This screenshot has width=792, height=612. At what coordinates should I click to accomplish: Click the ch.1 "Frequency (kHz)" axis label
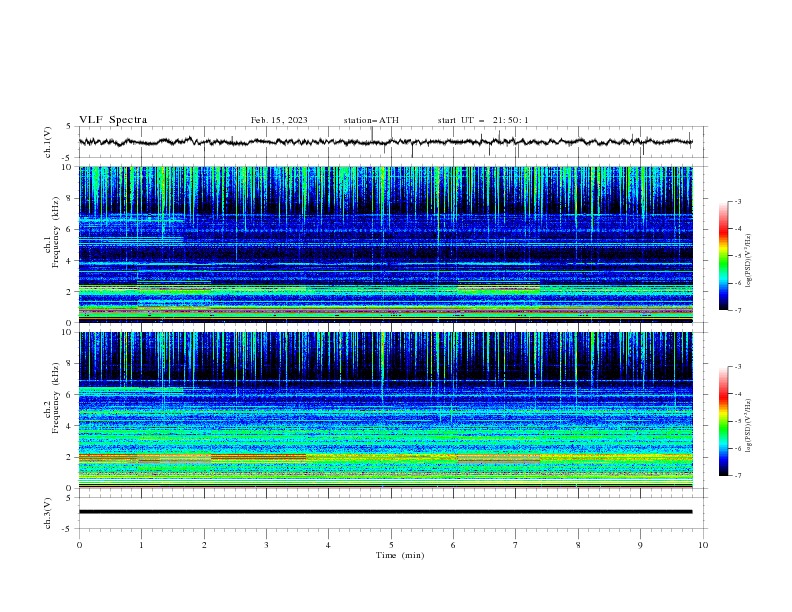point(56,232)
